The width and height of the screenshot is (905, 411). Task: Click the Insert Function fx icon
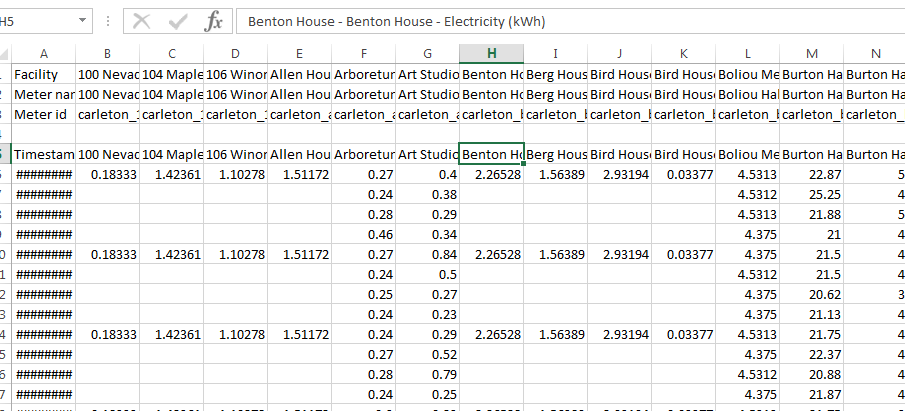213,21
